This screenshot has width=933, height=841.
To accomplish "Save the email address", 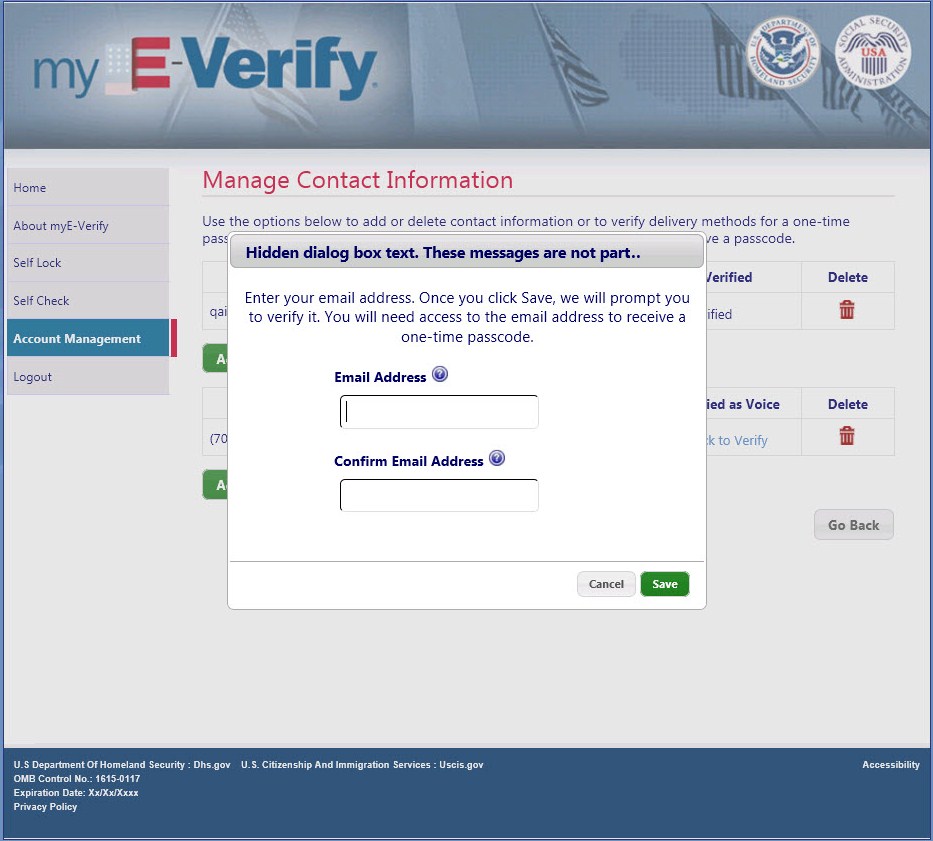I will pos(665,584).
